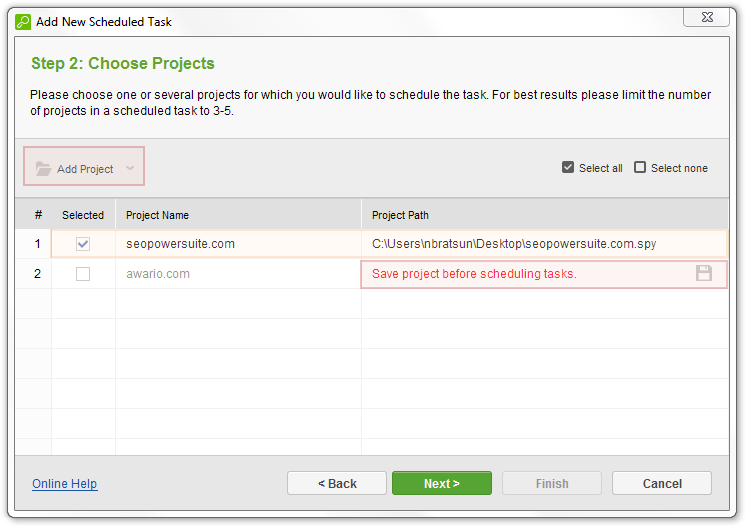
Task: Click the Selected column header
Action: 83,215
